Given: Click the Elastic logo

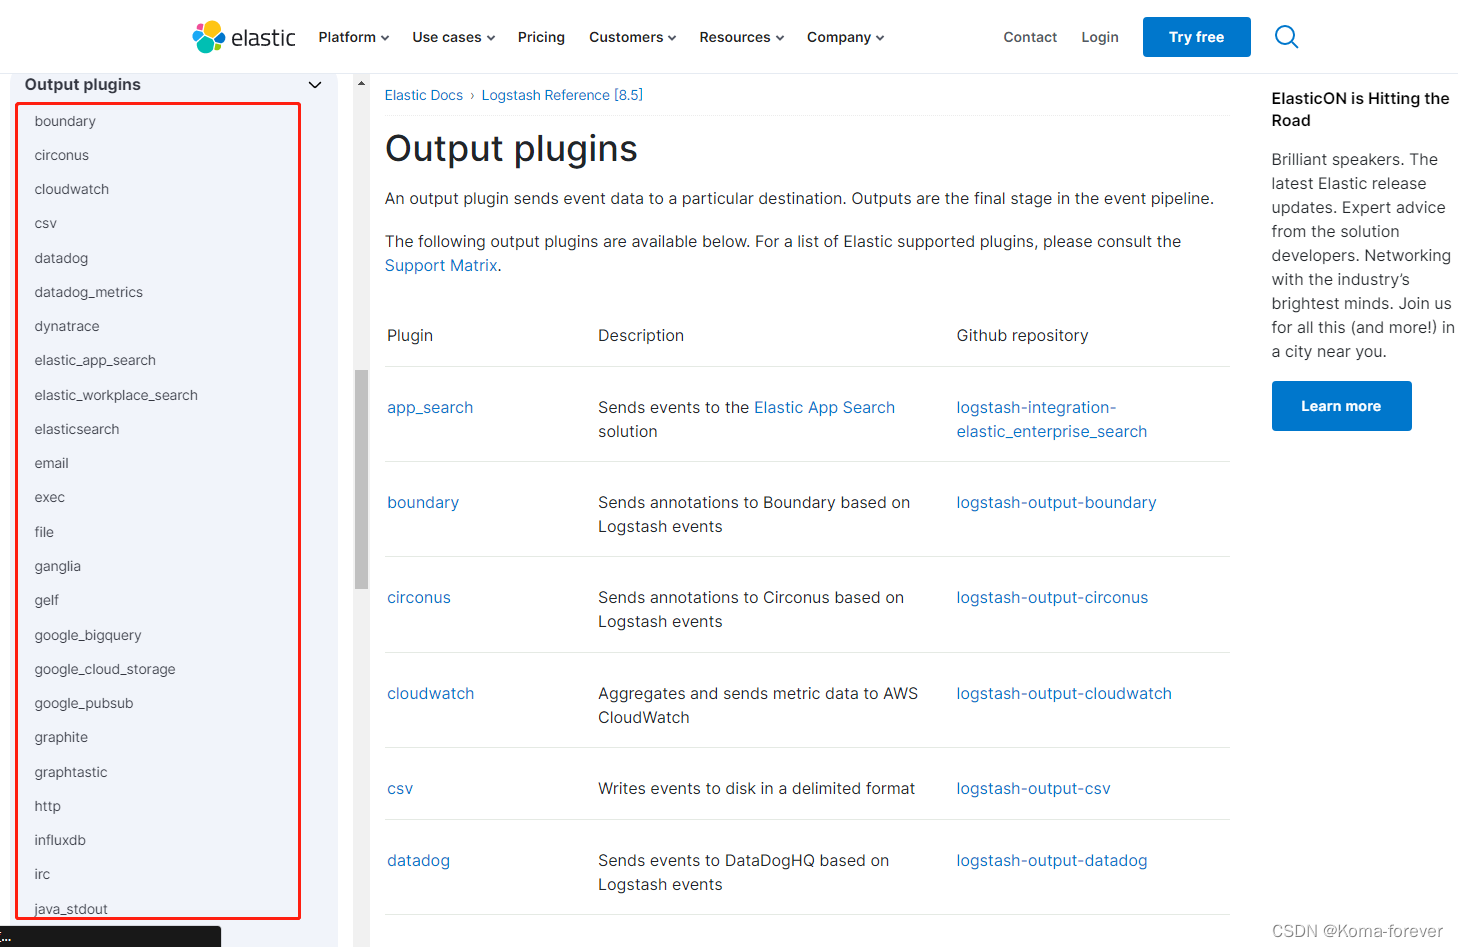Looking at the screenshot, I should tap(243, 36).
